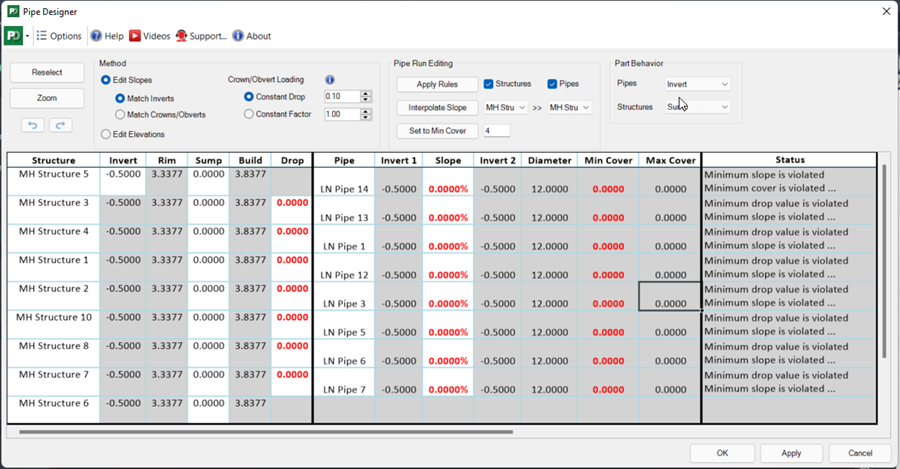
Task: Click the Options list icon
Action: (x=42, y=36)
